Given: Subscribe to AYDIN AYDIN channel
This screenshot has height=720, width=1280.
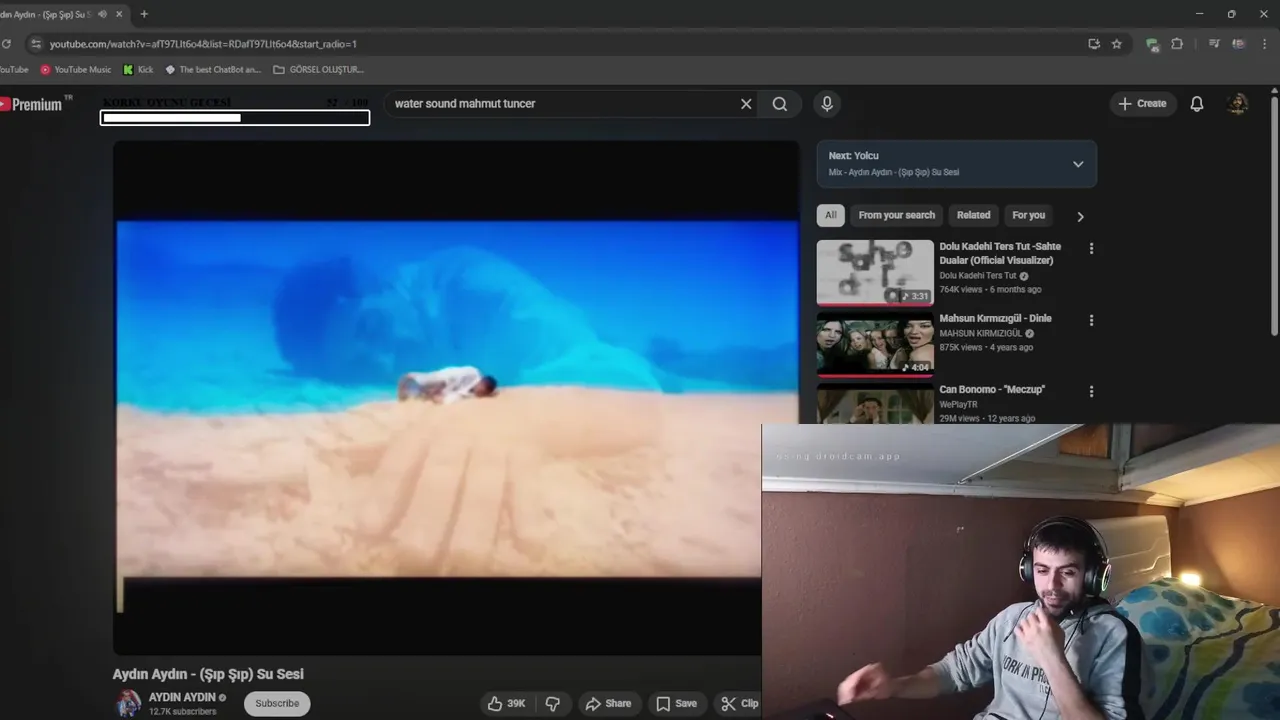Looking at the screenshot, I should 277,703.
